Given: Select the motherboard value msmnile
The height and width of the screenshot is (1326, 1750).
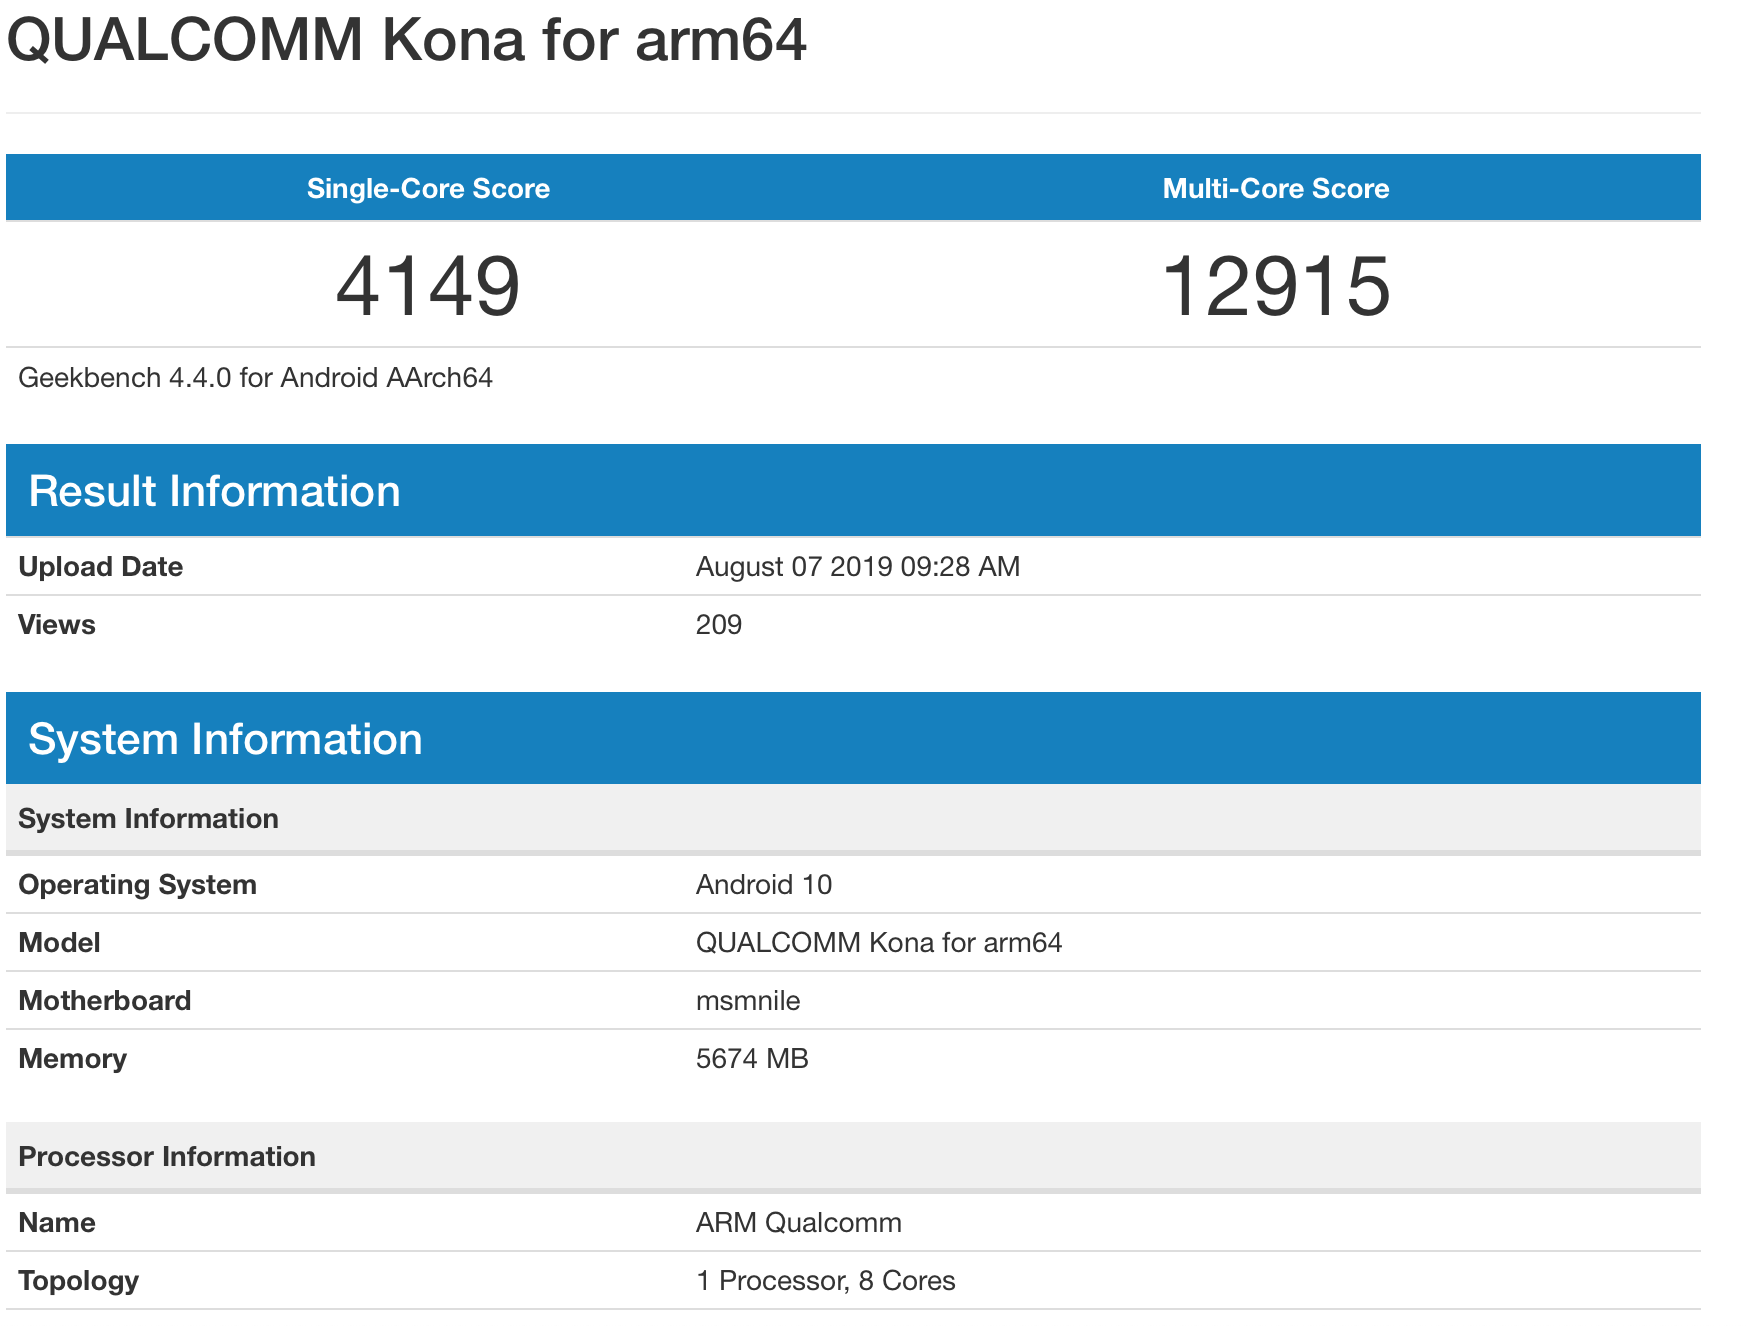Looking at the screenshot, I should [x=748, y=1001].
